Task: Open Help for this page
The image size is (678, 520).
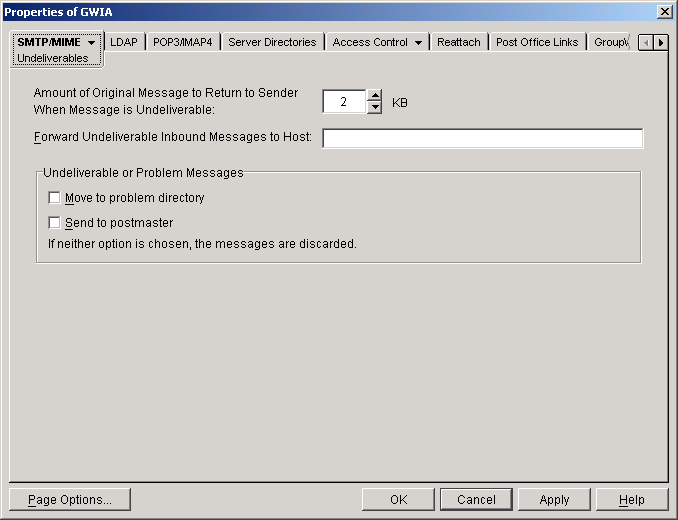Action: [632, 500]
